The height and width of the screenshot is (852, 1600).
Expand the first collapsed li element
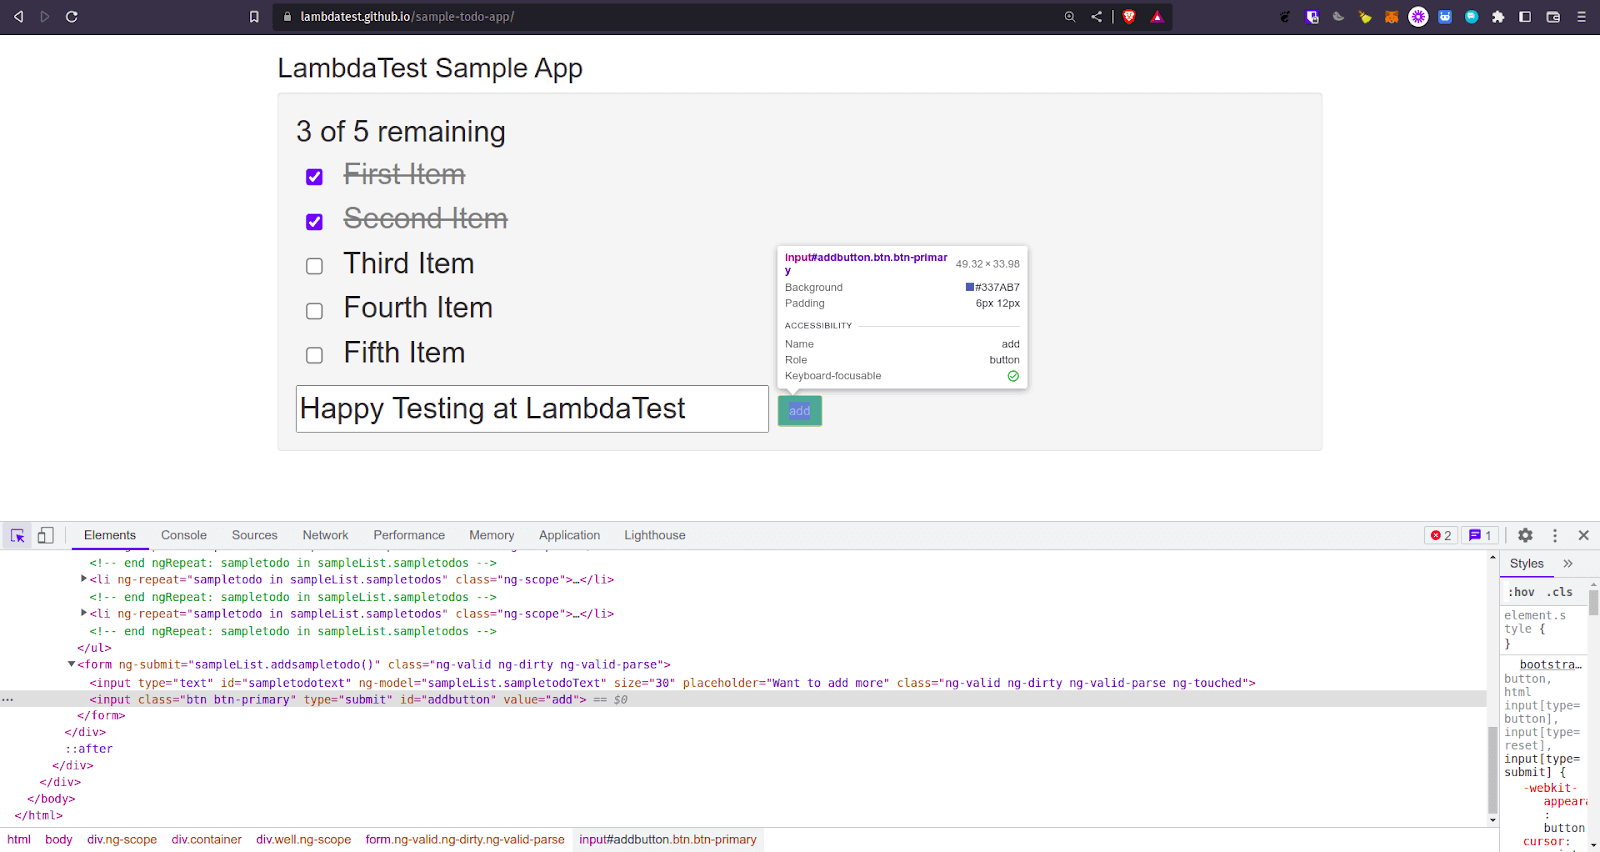pos(84,579)
